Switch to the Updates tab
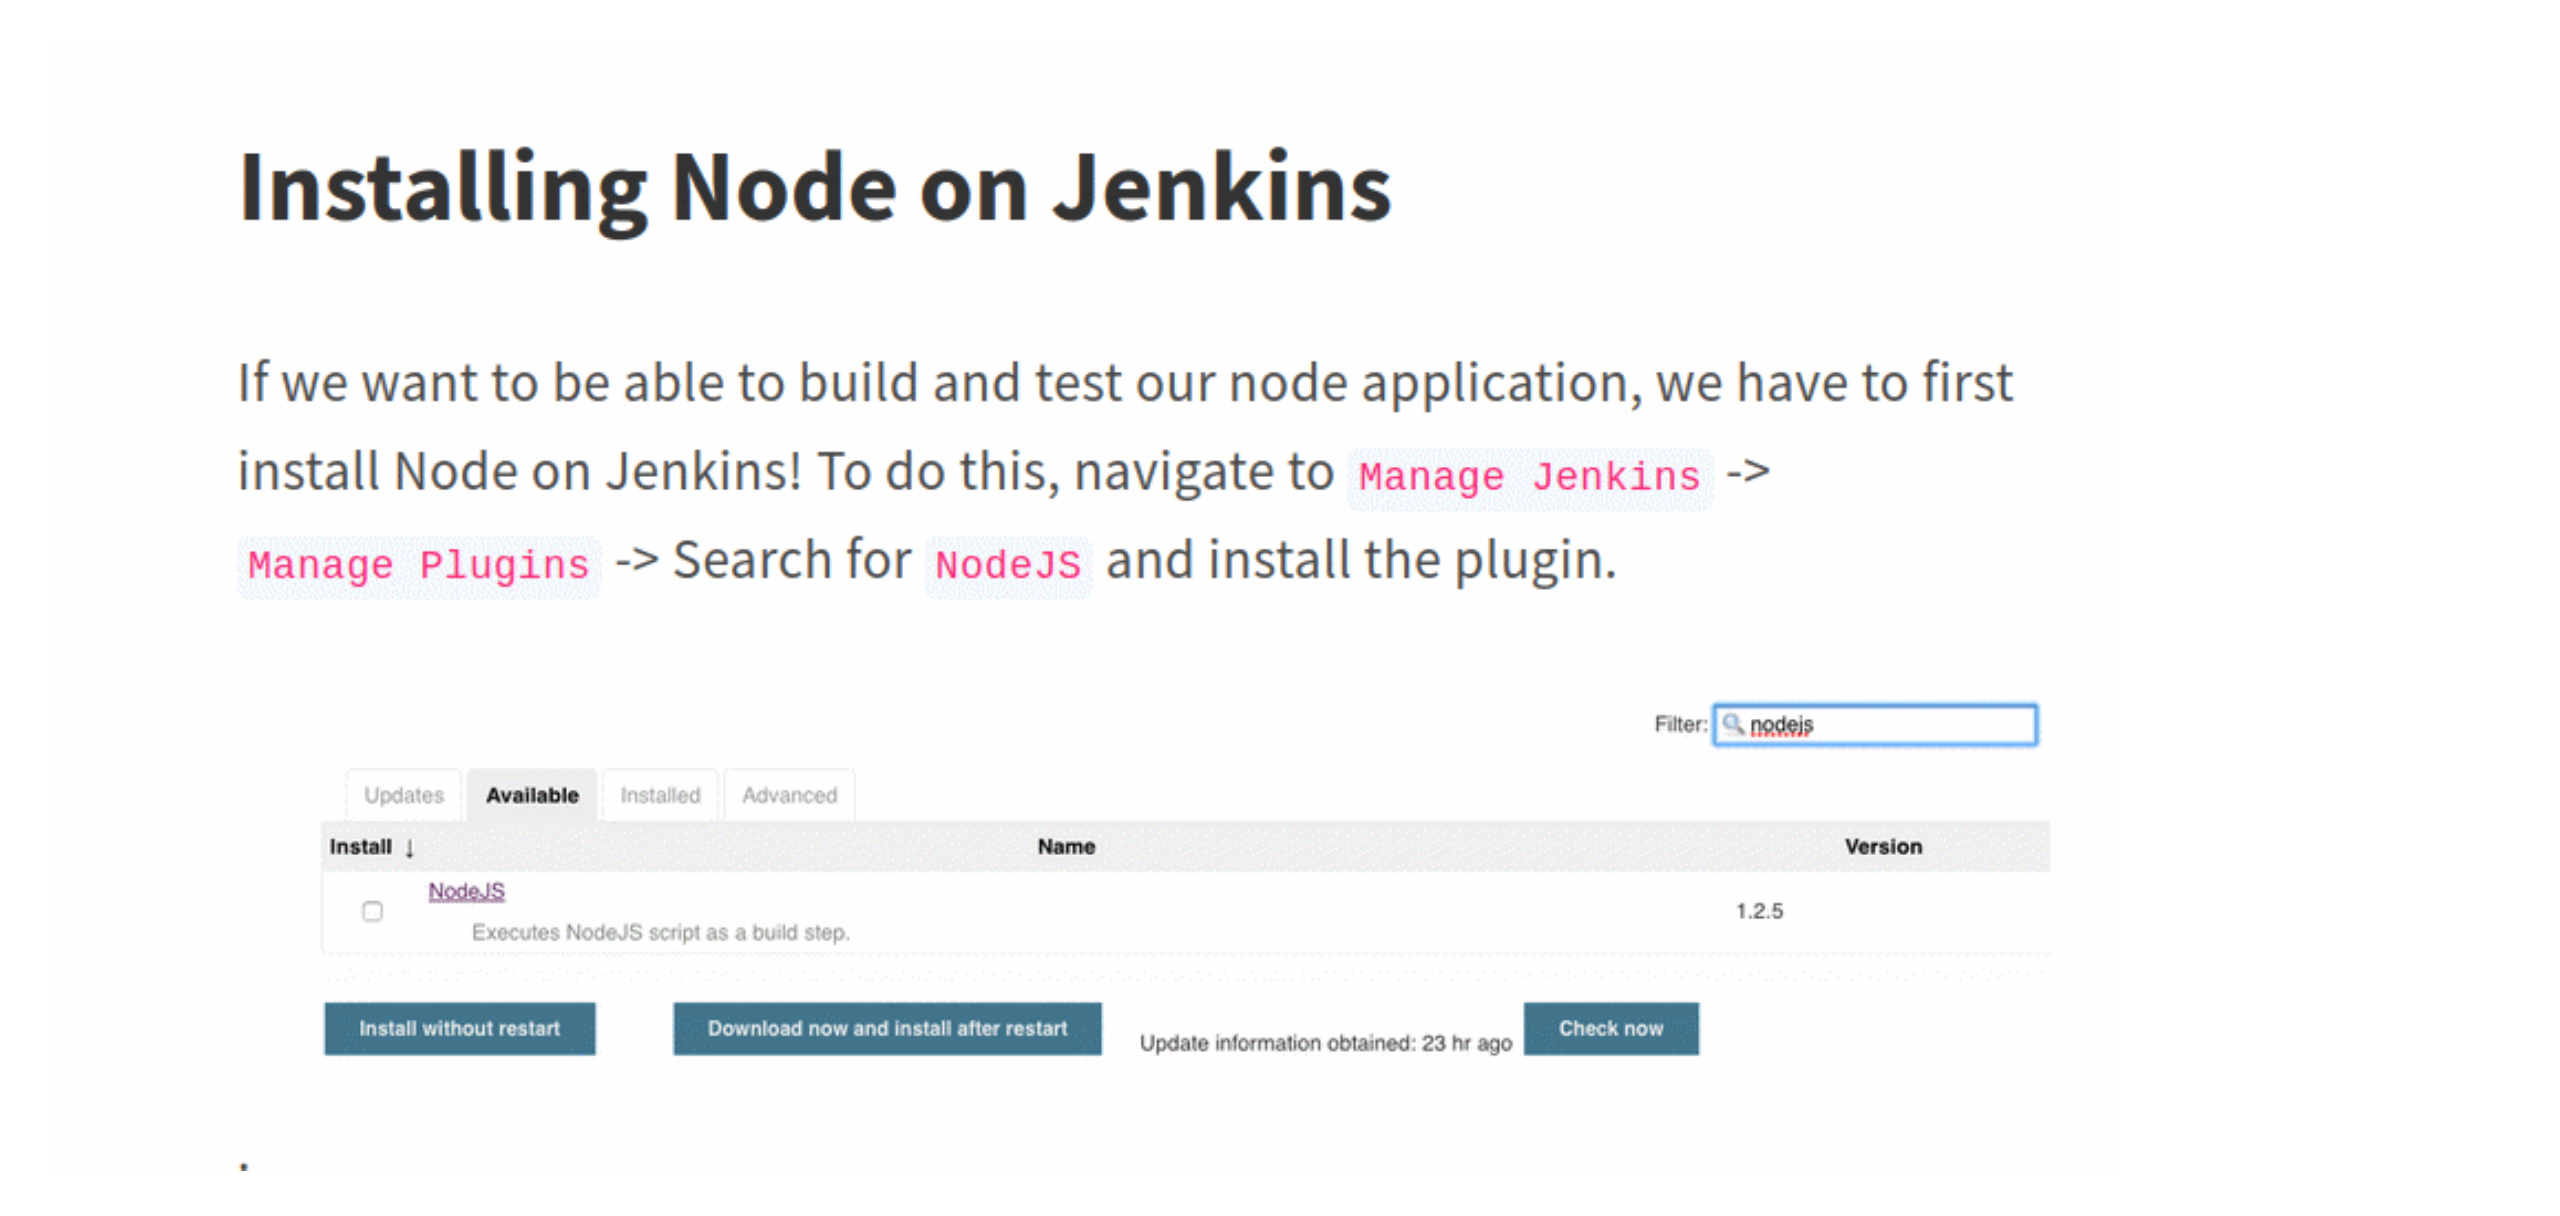 click(403, 795)
